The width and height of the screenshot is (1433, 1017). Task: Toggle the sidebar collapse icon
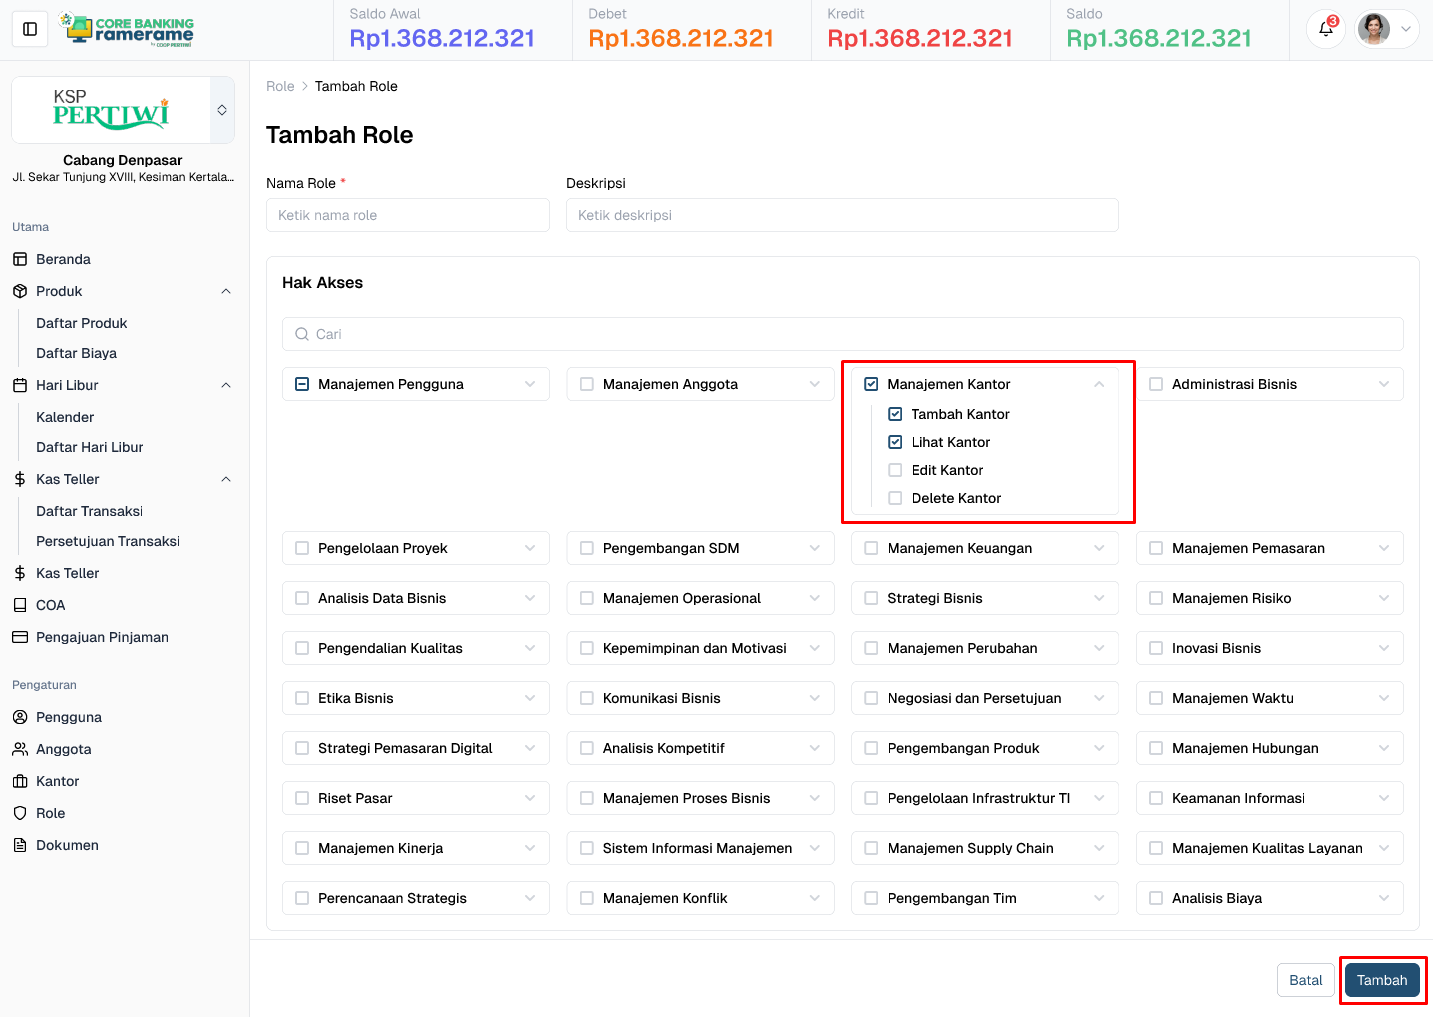(x=30, y=29)
